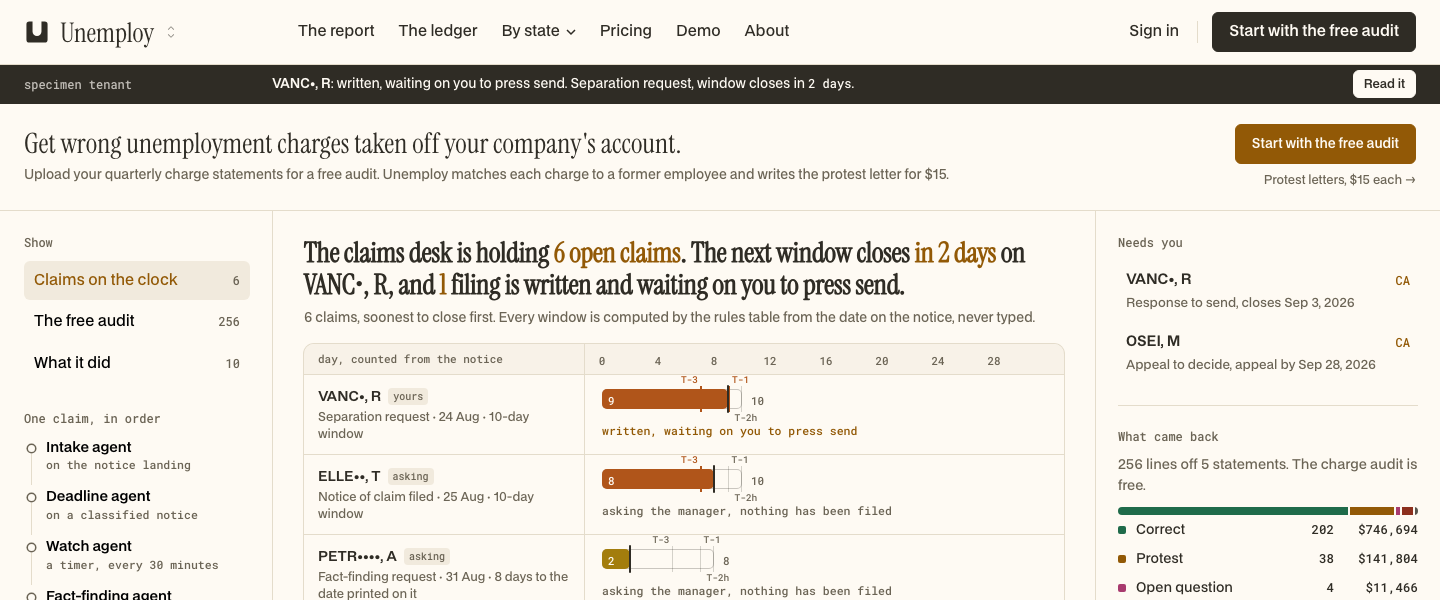Image resolution: width=1440 pixels, height=600 pixels.
Task: Click OSEI, M under Needs you
Action: [1267, 352]
